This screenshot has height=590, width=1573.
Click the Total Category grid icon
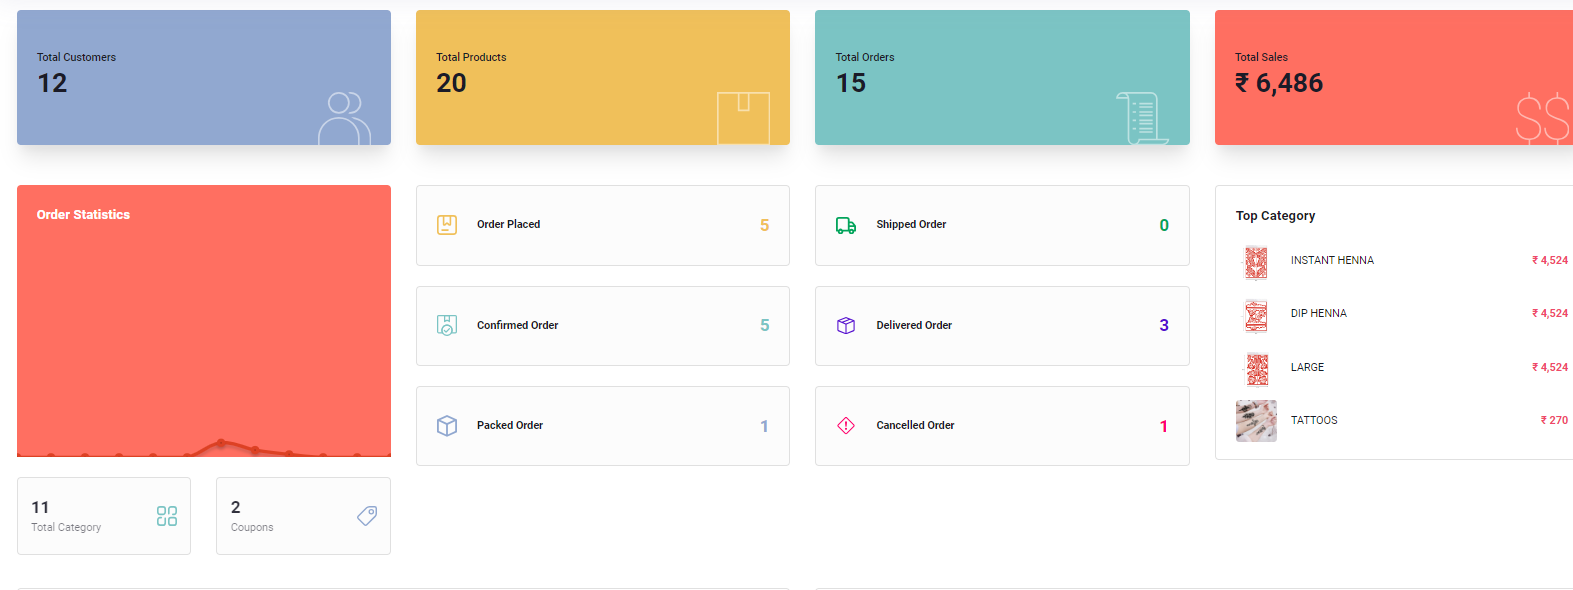[167, 516]
